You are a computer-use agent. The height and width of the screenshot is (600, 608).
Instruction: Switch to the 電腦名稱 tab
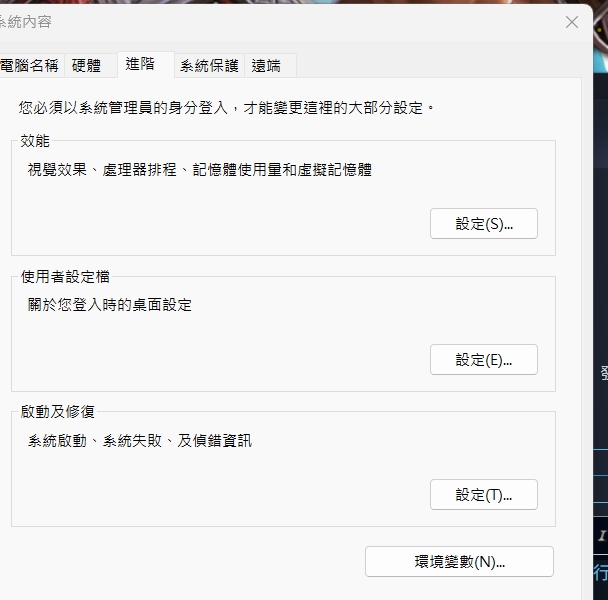point(30,66)
